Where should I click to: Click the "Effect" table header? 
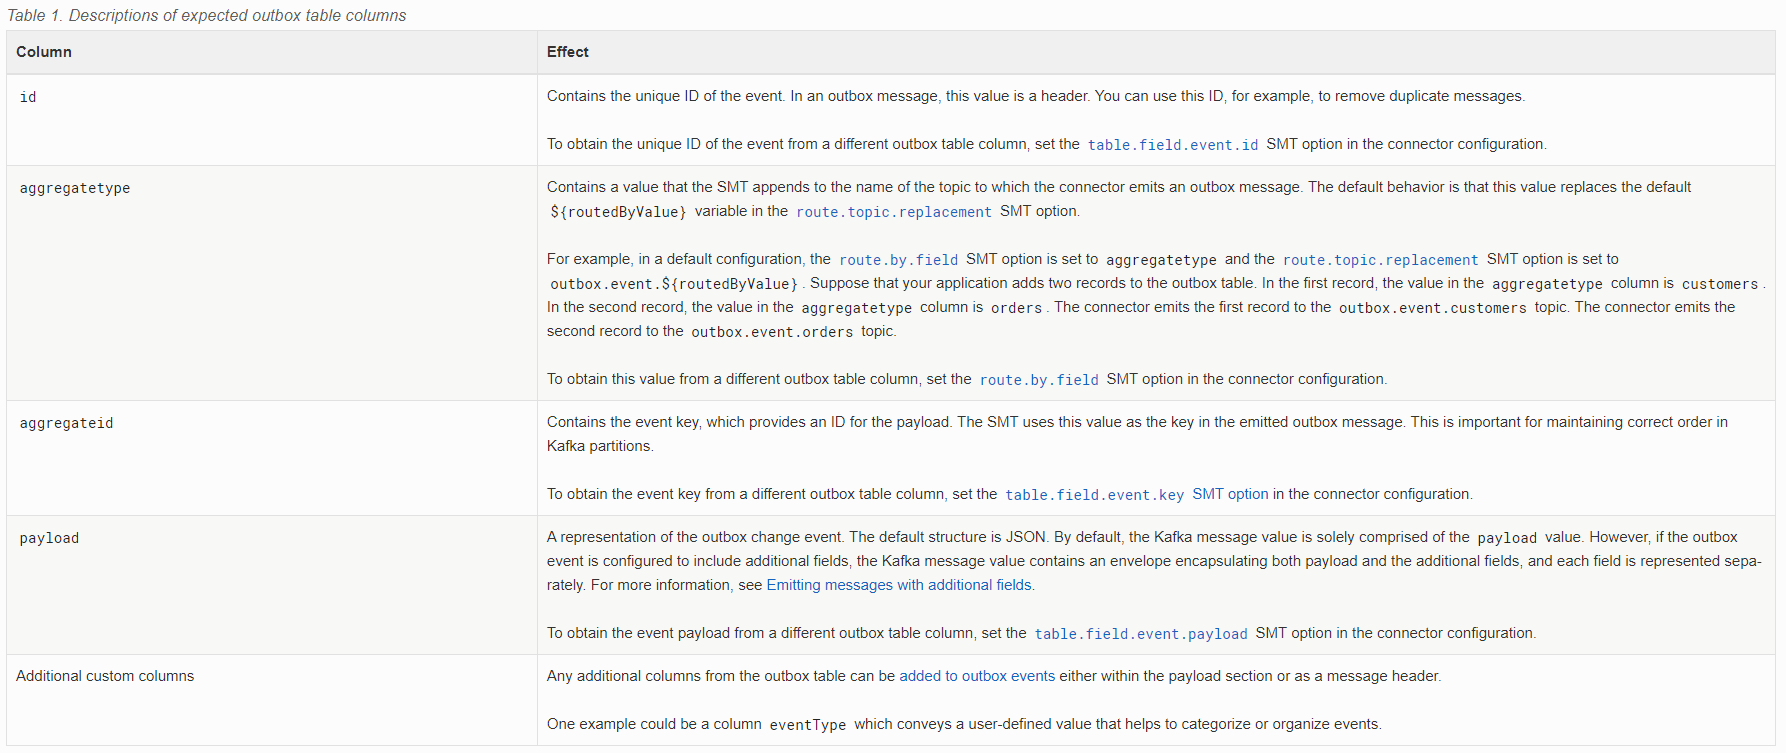pos(567,52)
